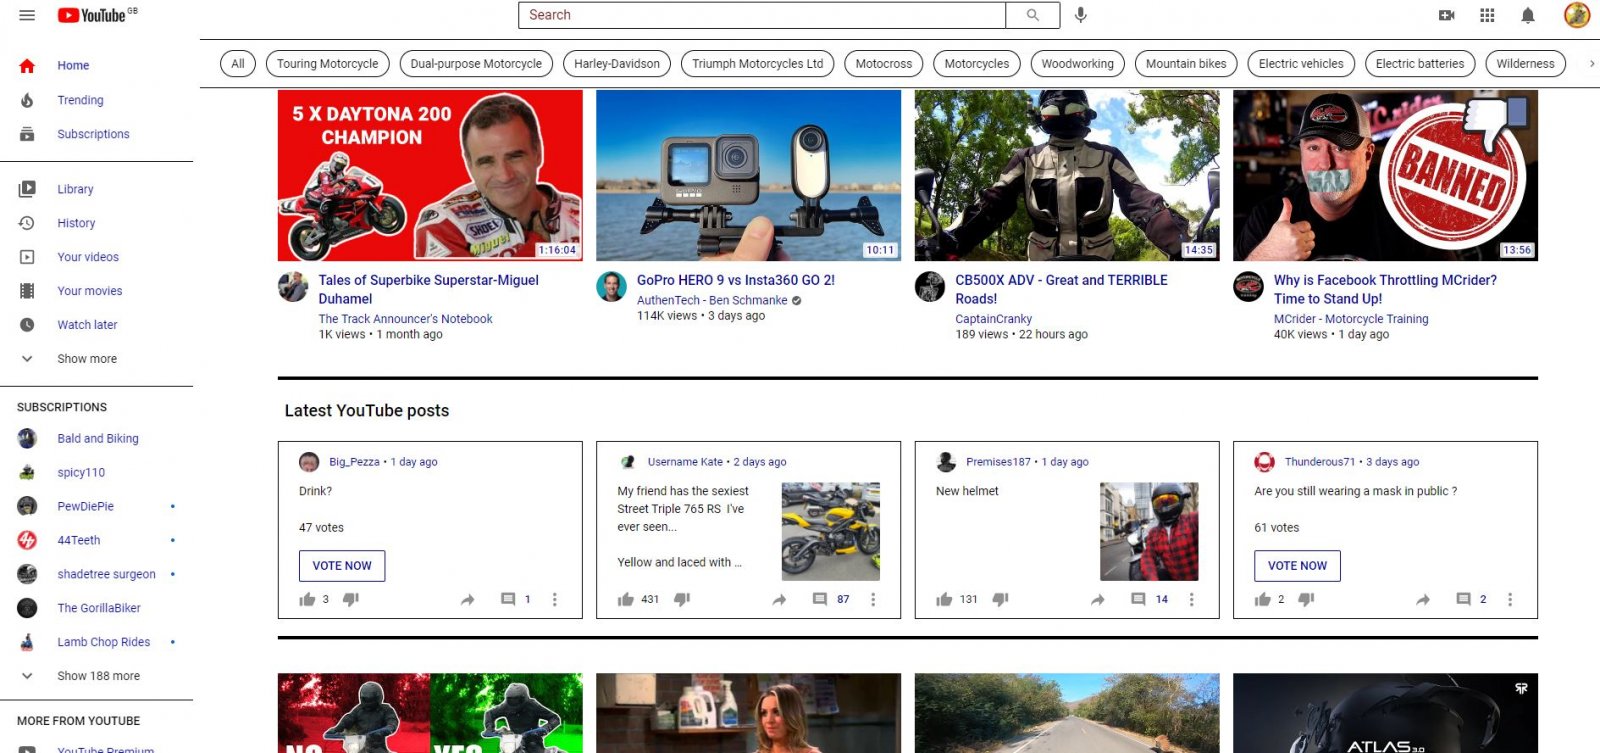Screen dimensions: 1600x753
Task: Share the Username Kate post
Action: click(779, 599)
